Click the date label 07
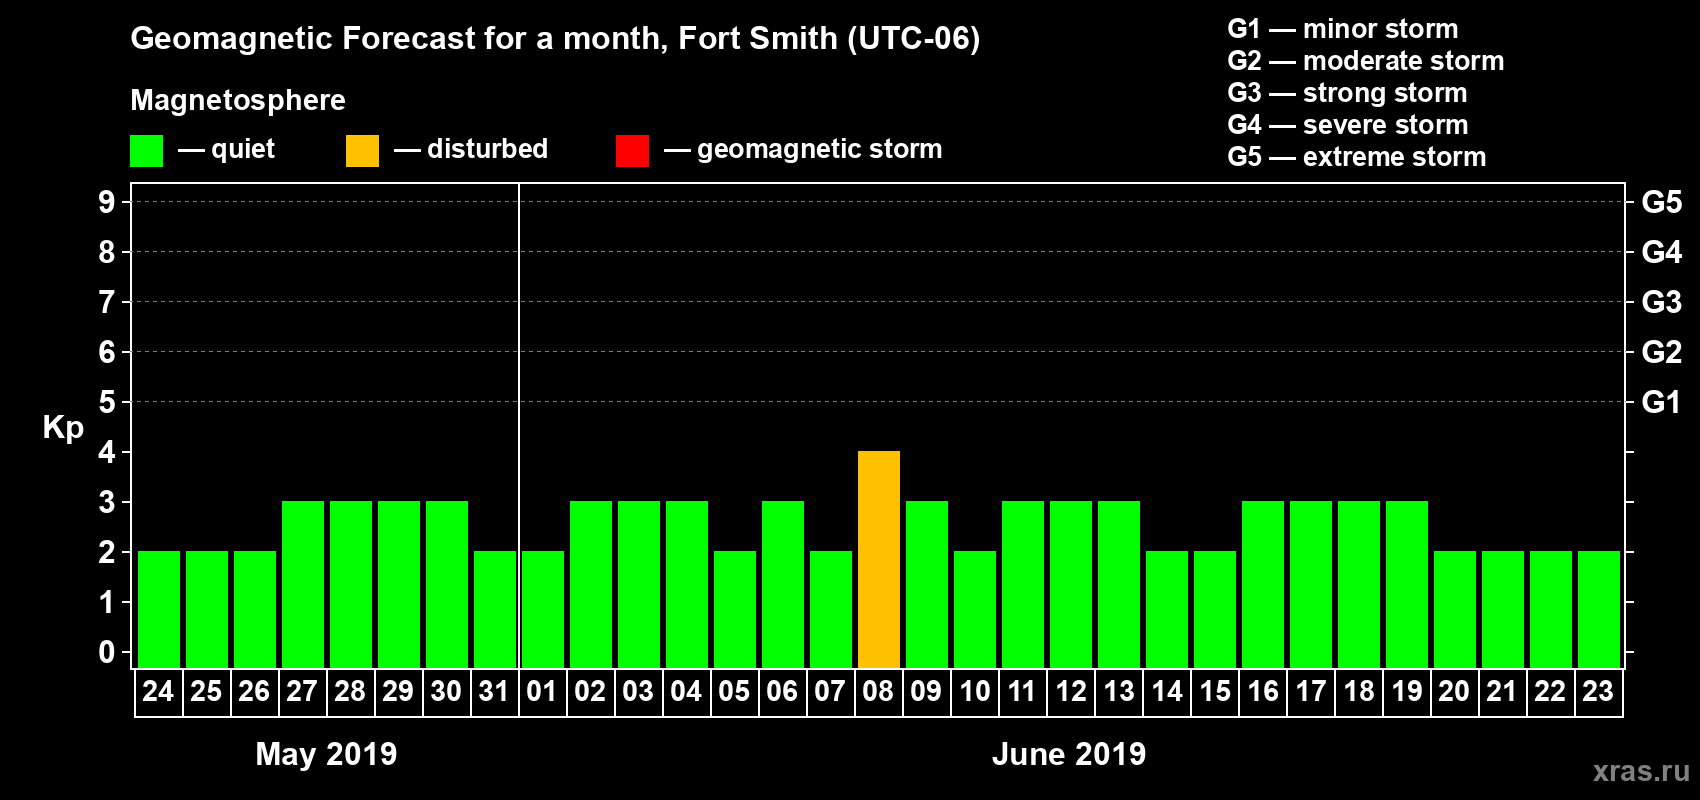 tap(830, 691)
